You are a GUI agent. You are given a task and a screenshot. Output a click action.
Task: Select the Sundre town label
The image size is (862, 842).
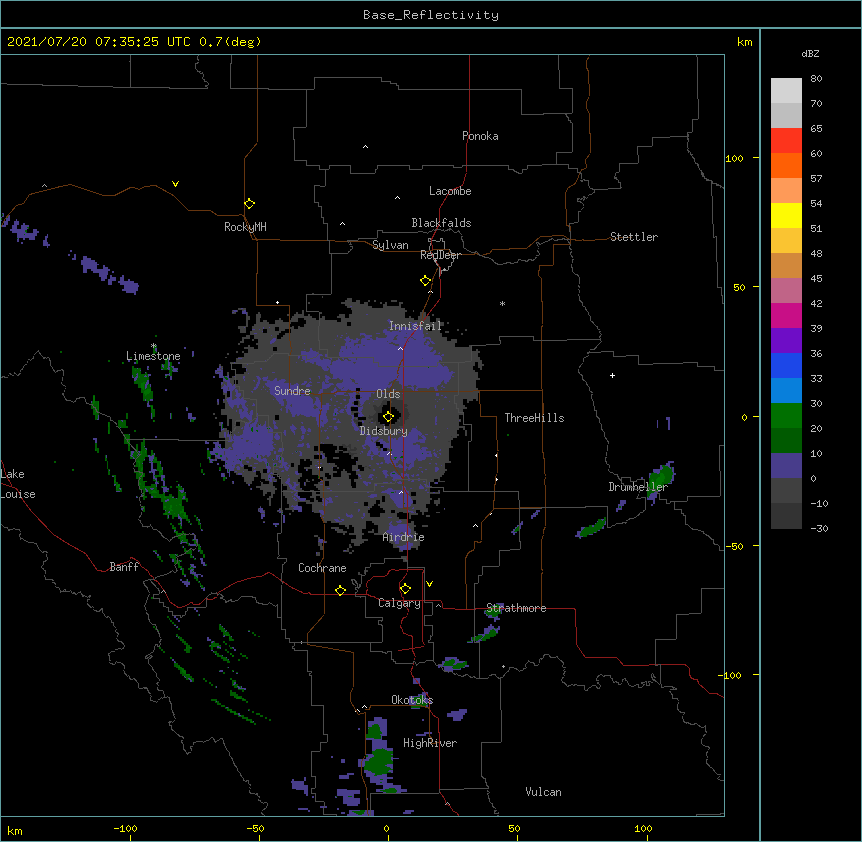pos(292,391)
